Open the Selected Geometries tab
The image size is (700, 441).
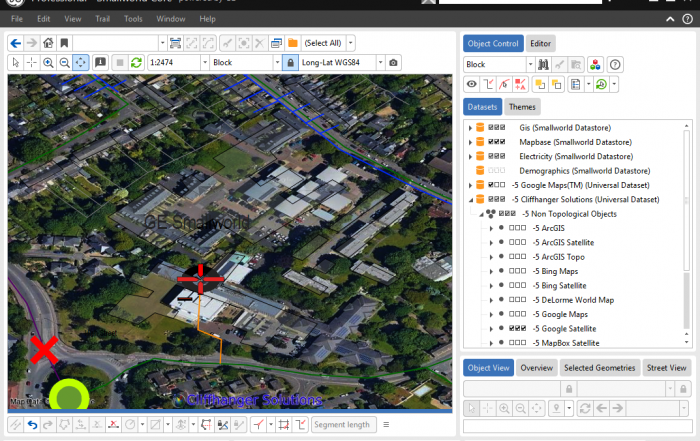coord(600,368)
